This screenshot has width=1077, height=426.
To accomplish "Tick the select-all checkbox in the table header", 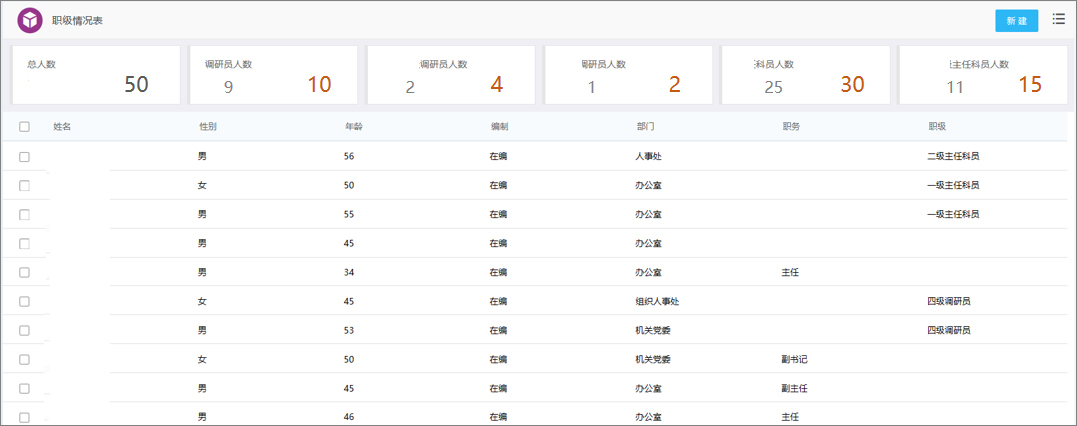I will pos(24,126).
